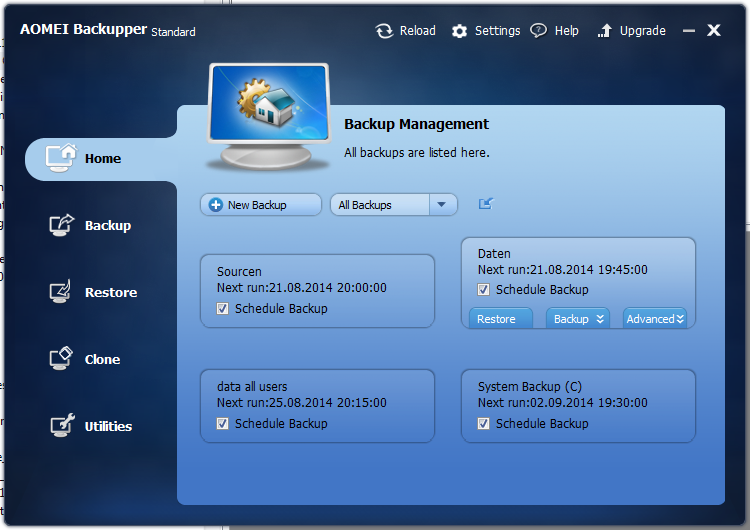Click the Clone sidebar icon
This screenshot has width=750, height=530.
[61, 358]
